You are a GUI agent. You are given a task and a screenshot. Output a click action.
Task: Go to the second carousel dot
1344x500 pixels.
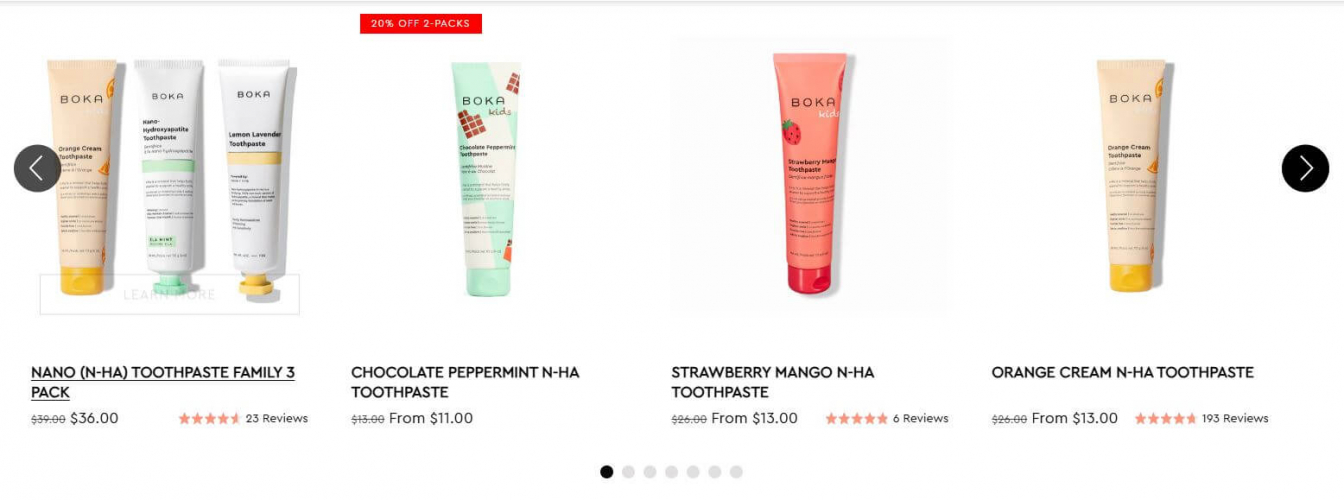pos(628,472)
